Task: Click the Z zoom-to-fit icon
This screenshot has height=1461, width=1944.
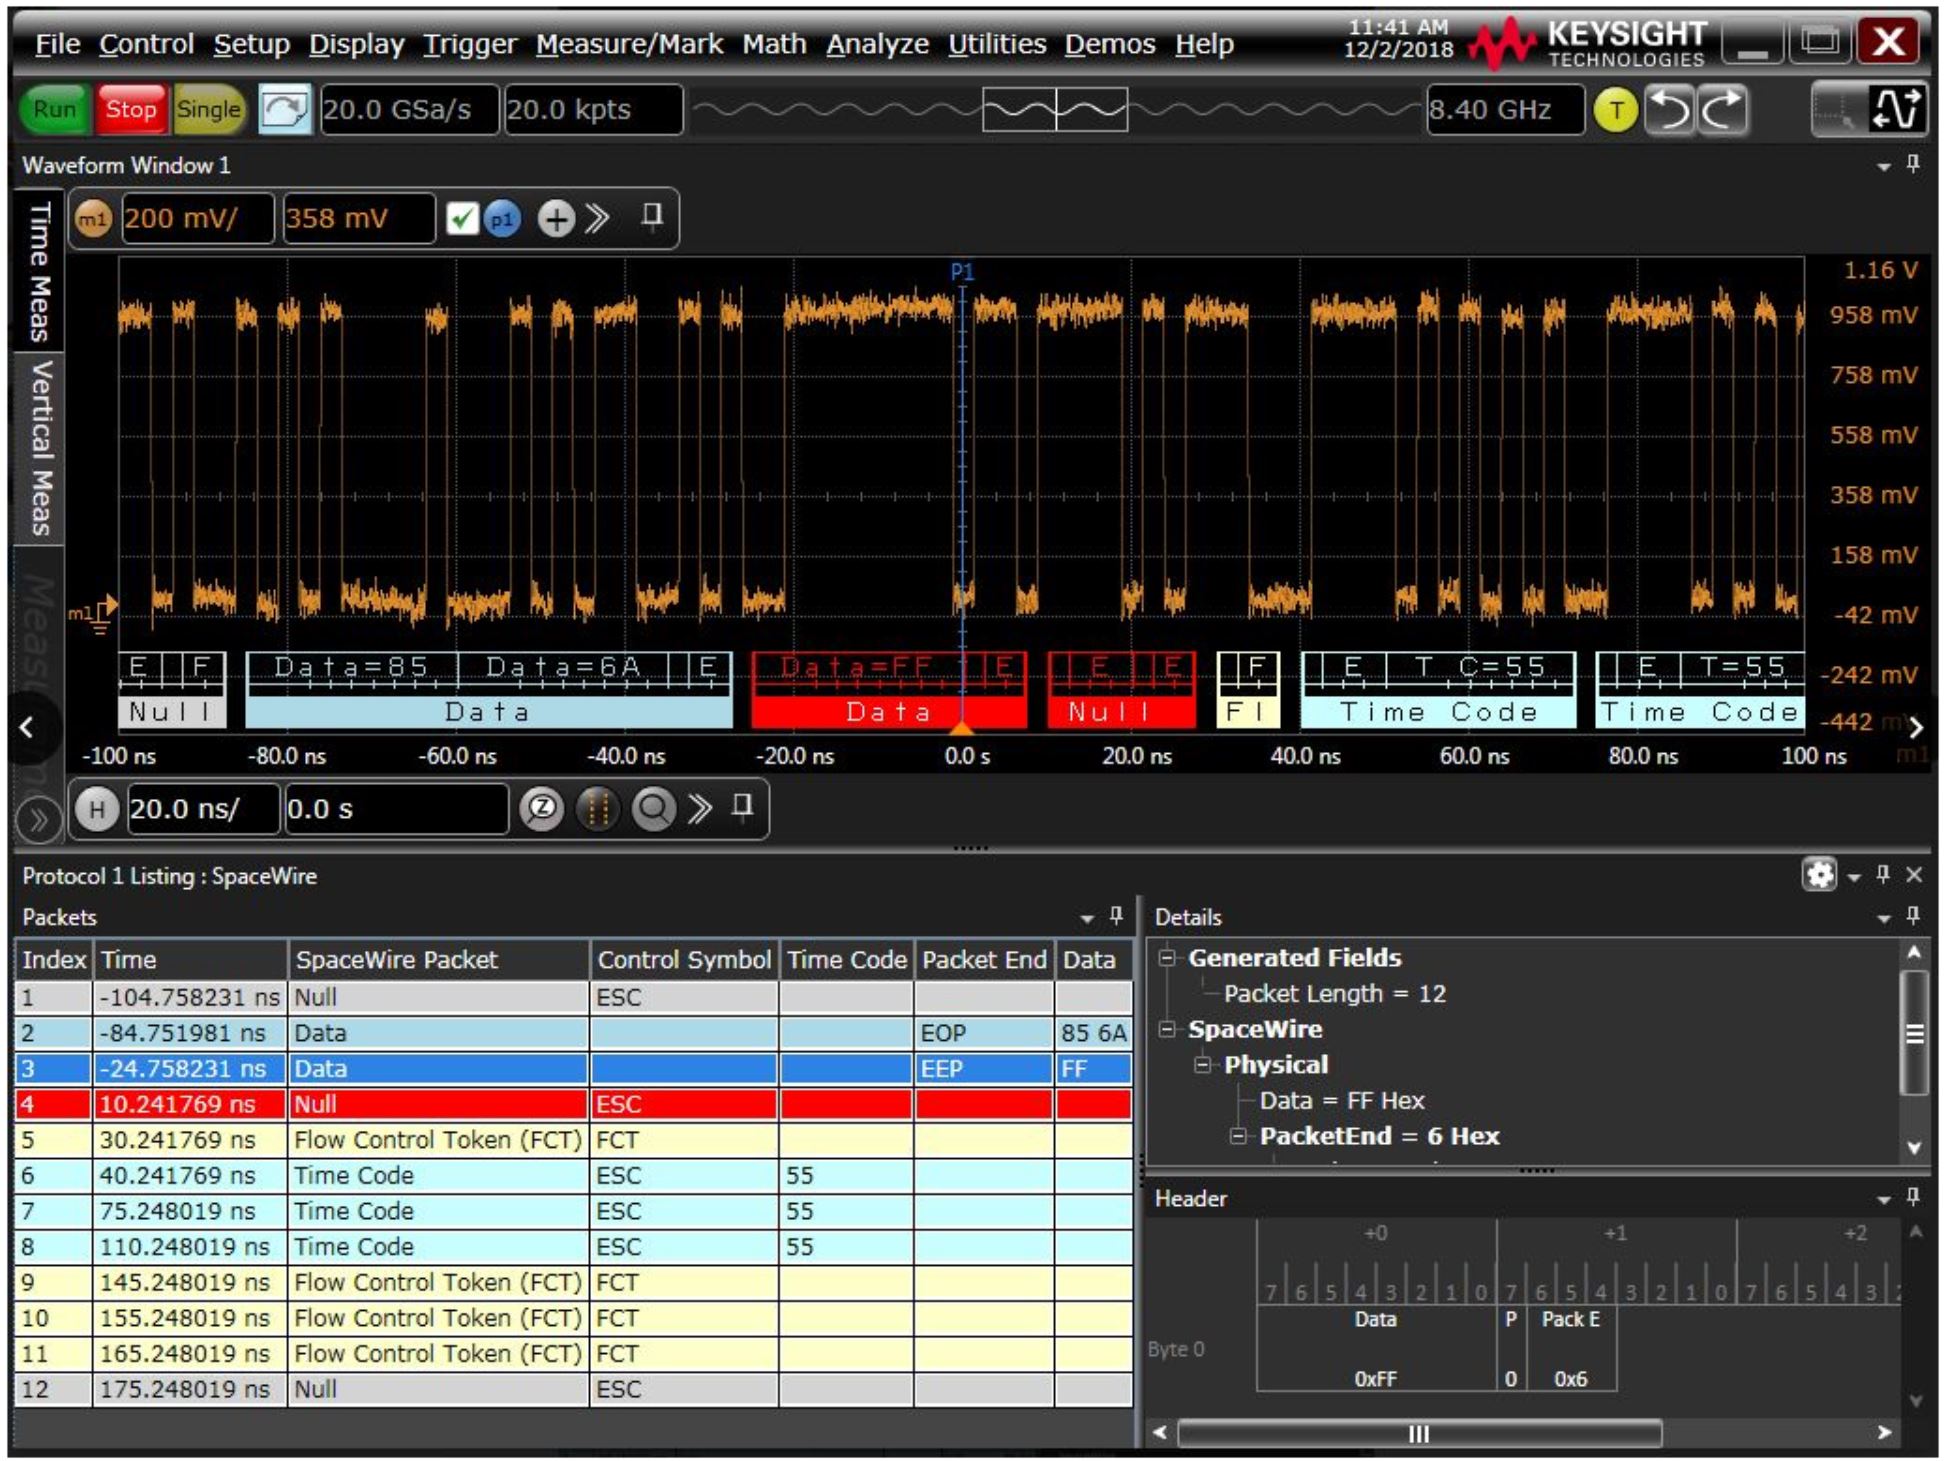Action: point(540,810)
